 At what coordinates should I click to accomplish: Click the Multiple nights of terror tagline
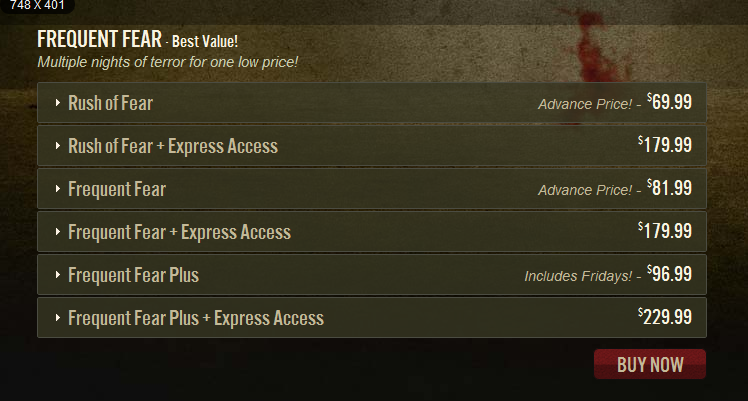[x=167, y=62]
